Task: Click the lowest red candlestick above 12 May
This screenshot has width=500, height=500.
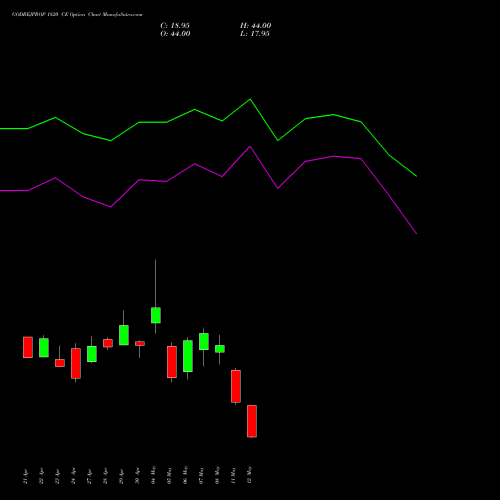Action: pos(252,421)
